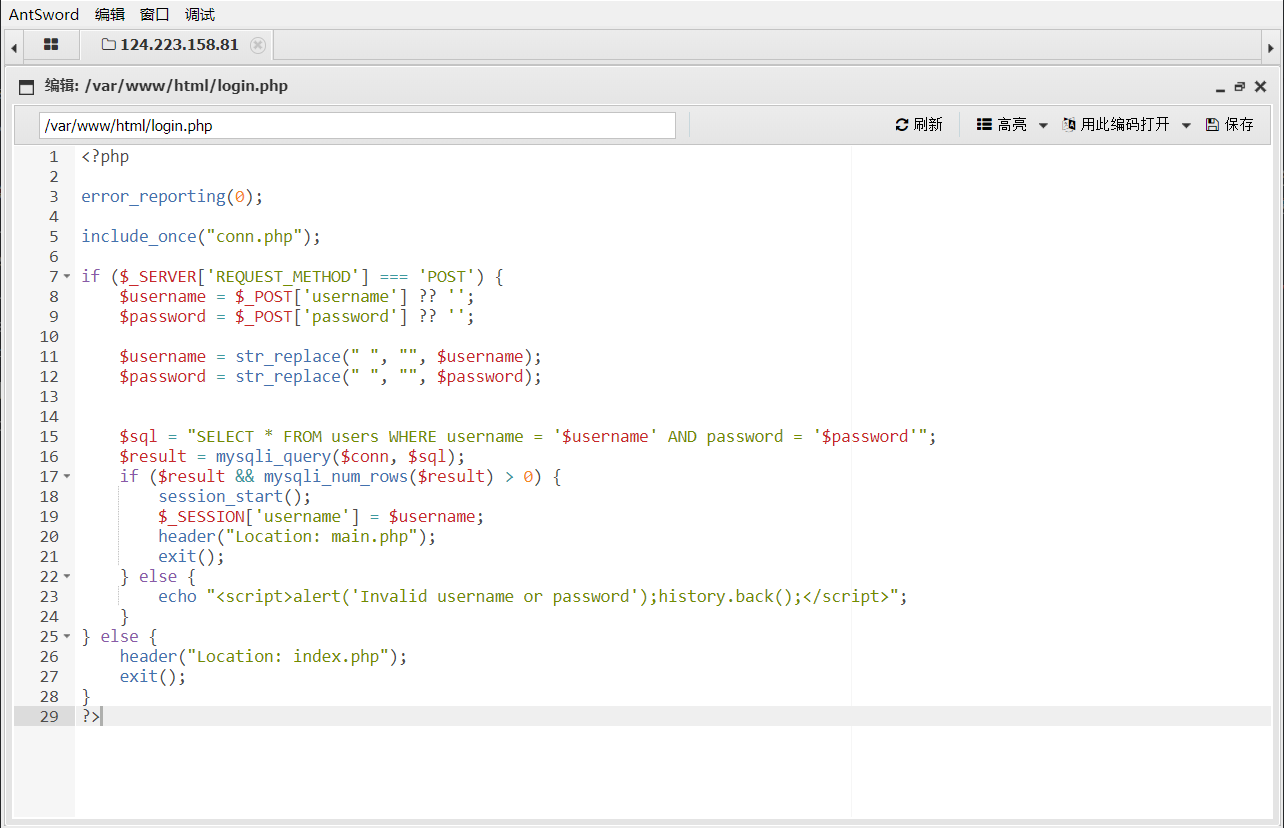Open the home grid tab

[51, 45]
